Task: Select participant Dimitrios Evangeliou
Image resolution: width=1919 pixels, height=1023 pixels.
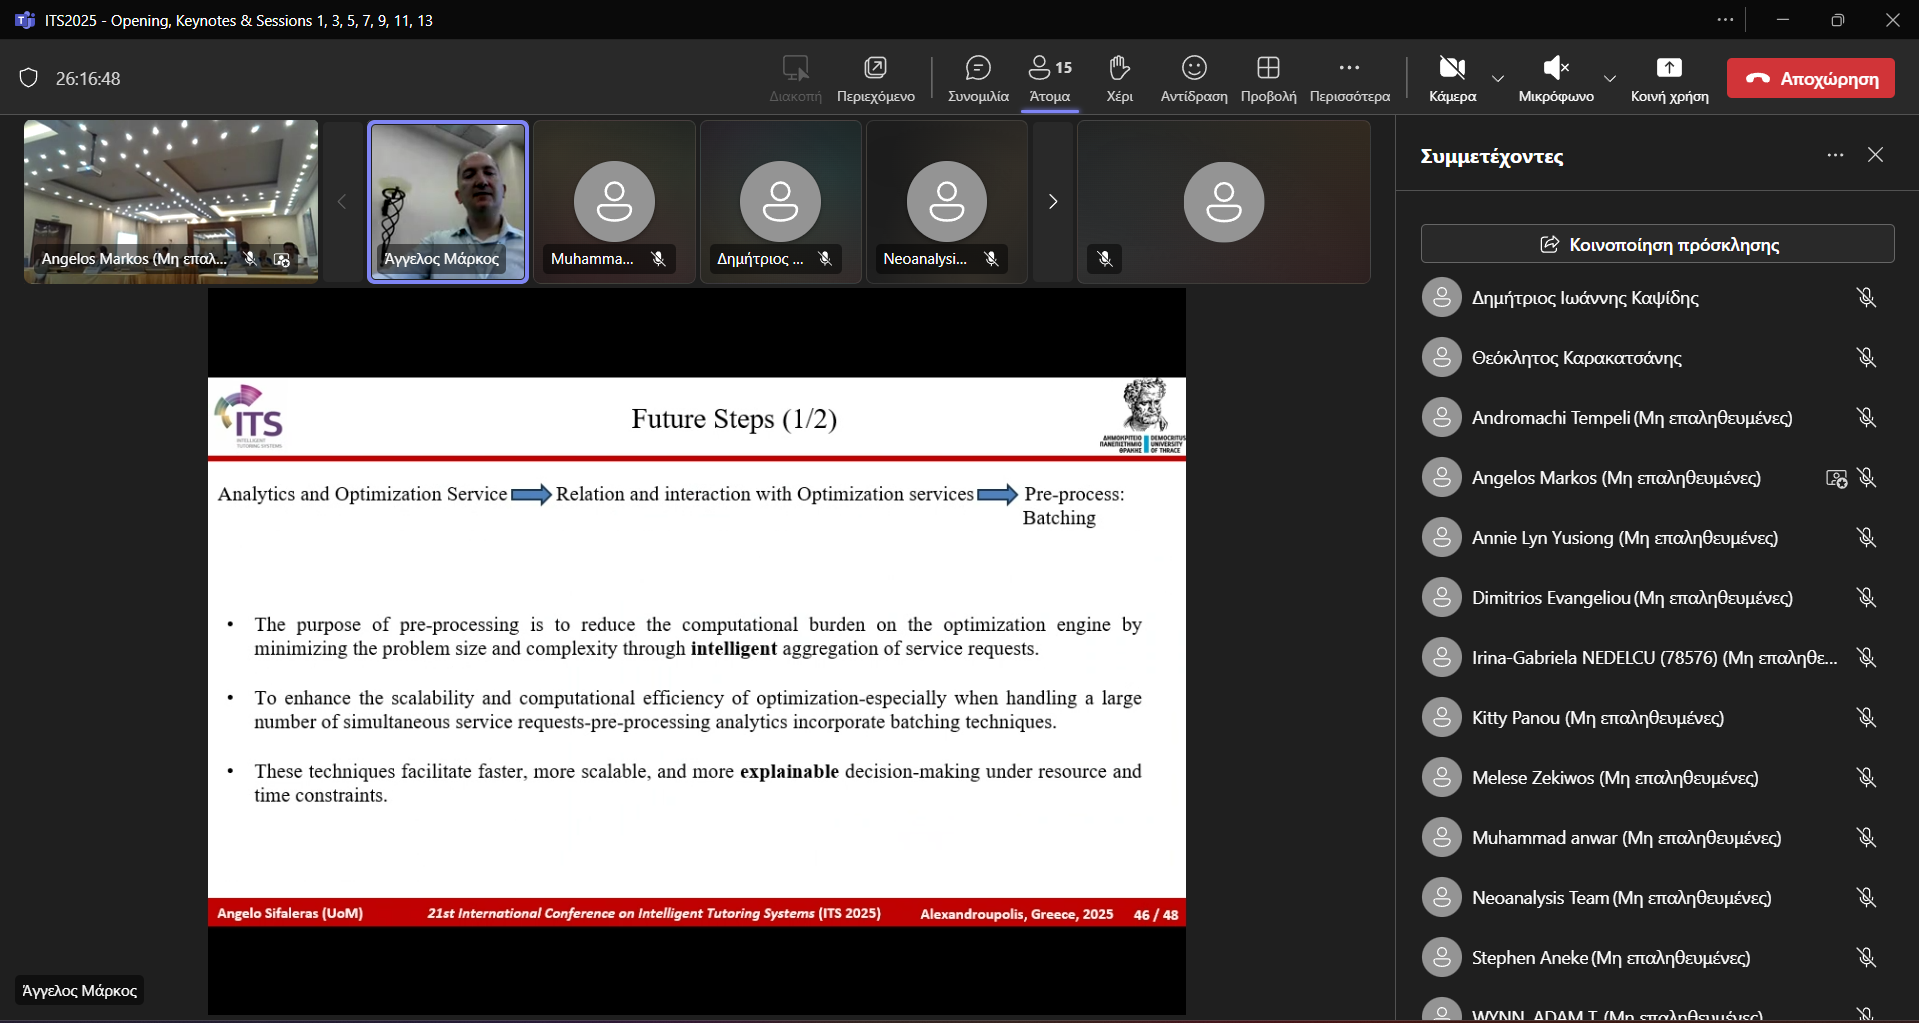Action: [x=1657, y=597]
